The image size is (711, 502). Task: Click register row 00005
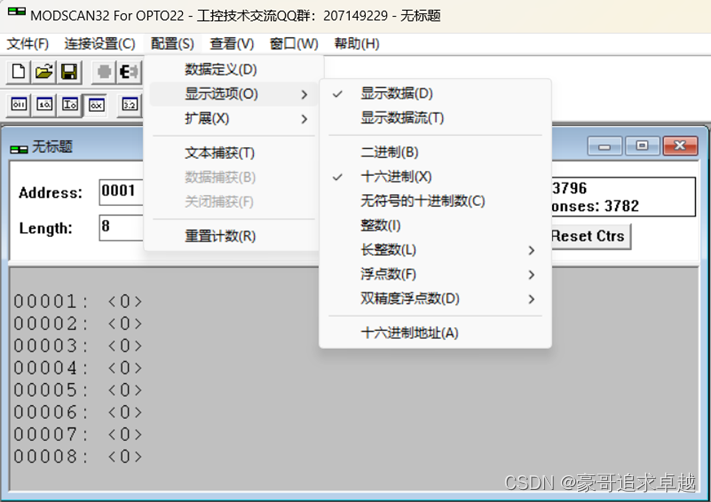point(78,390)
